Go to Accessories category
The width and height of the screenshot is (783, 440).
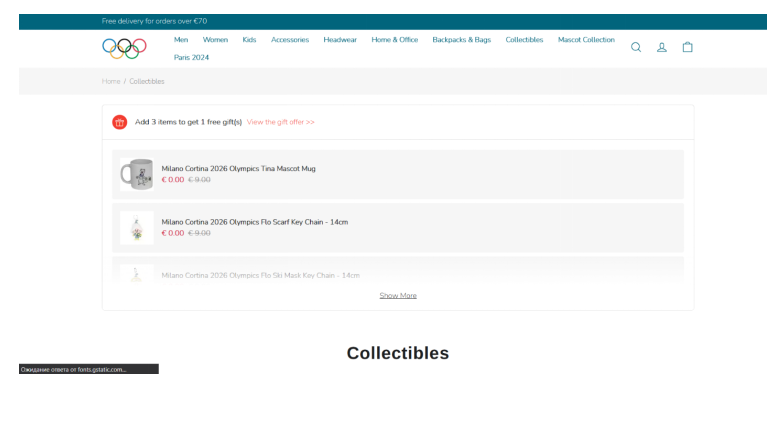[x=290, y=40]
